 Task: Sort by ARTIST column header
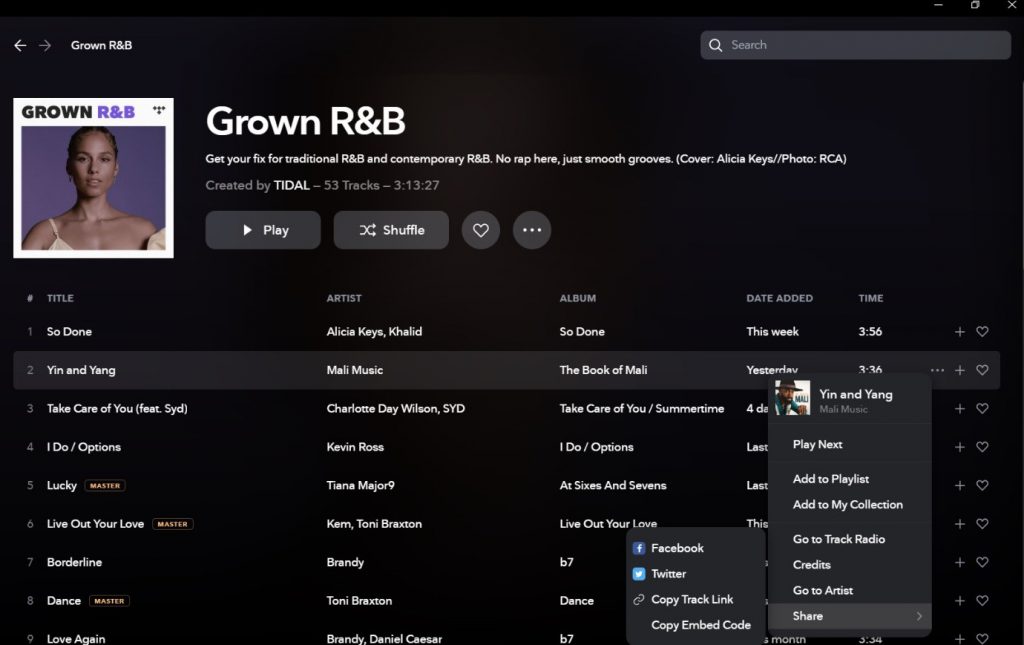pyautogui.click(x=344, y=298)
